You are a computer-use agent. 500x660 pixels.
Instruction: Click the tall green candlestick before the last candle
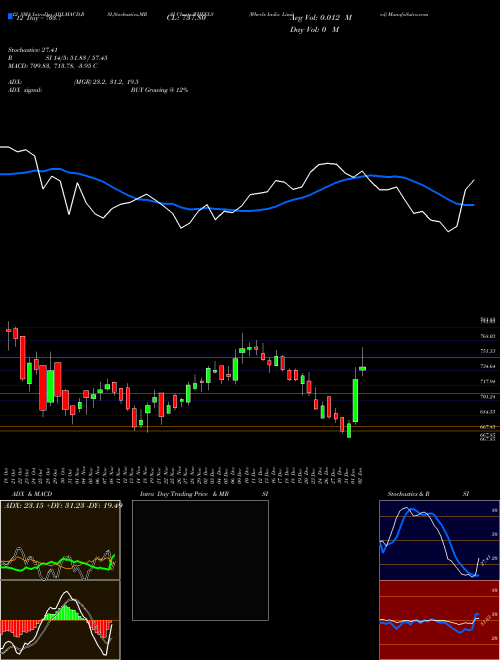coord(355,400)
